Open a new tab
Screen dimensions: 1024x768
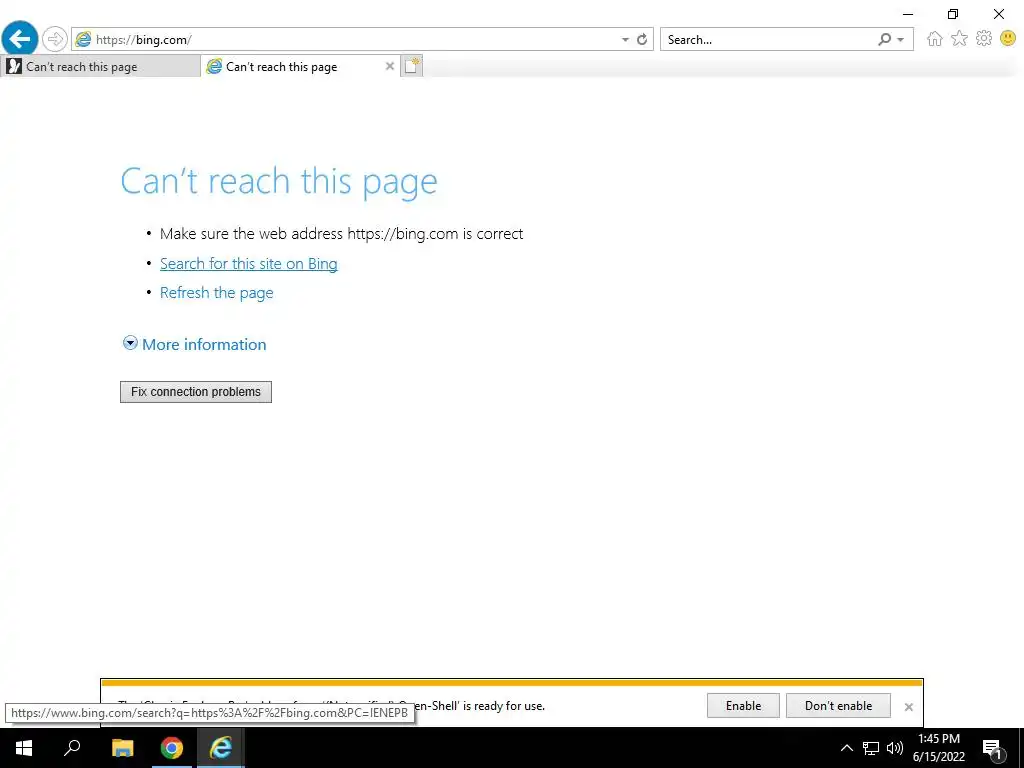pos(411,66)
